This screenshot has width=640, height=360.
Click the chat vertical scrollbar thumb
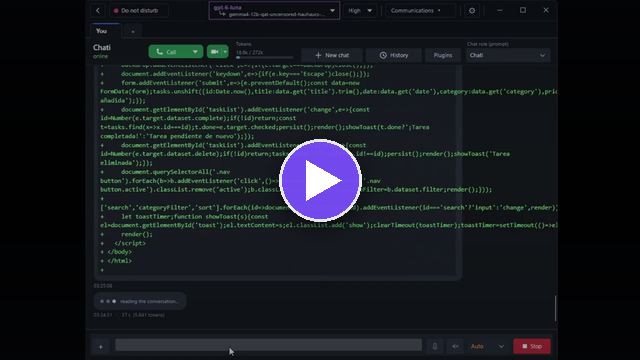[555, 308]
